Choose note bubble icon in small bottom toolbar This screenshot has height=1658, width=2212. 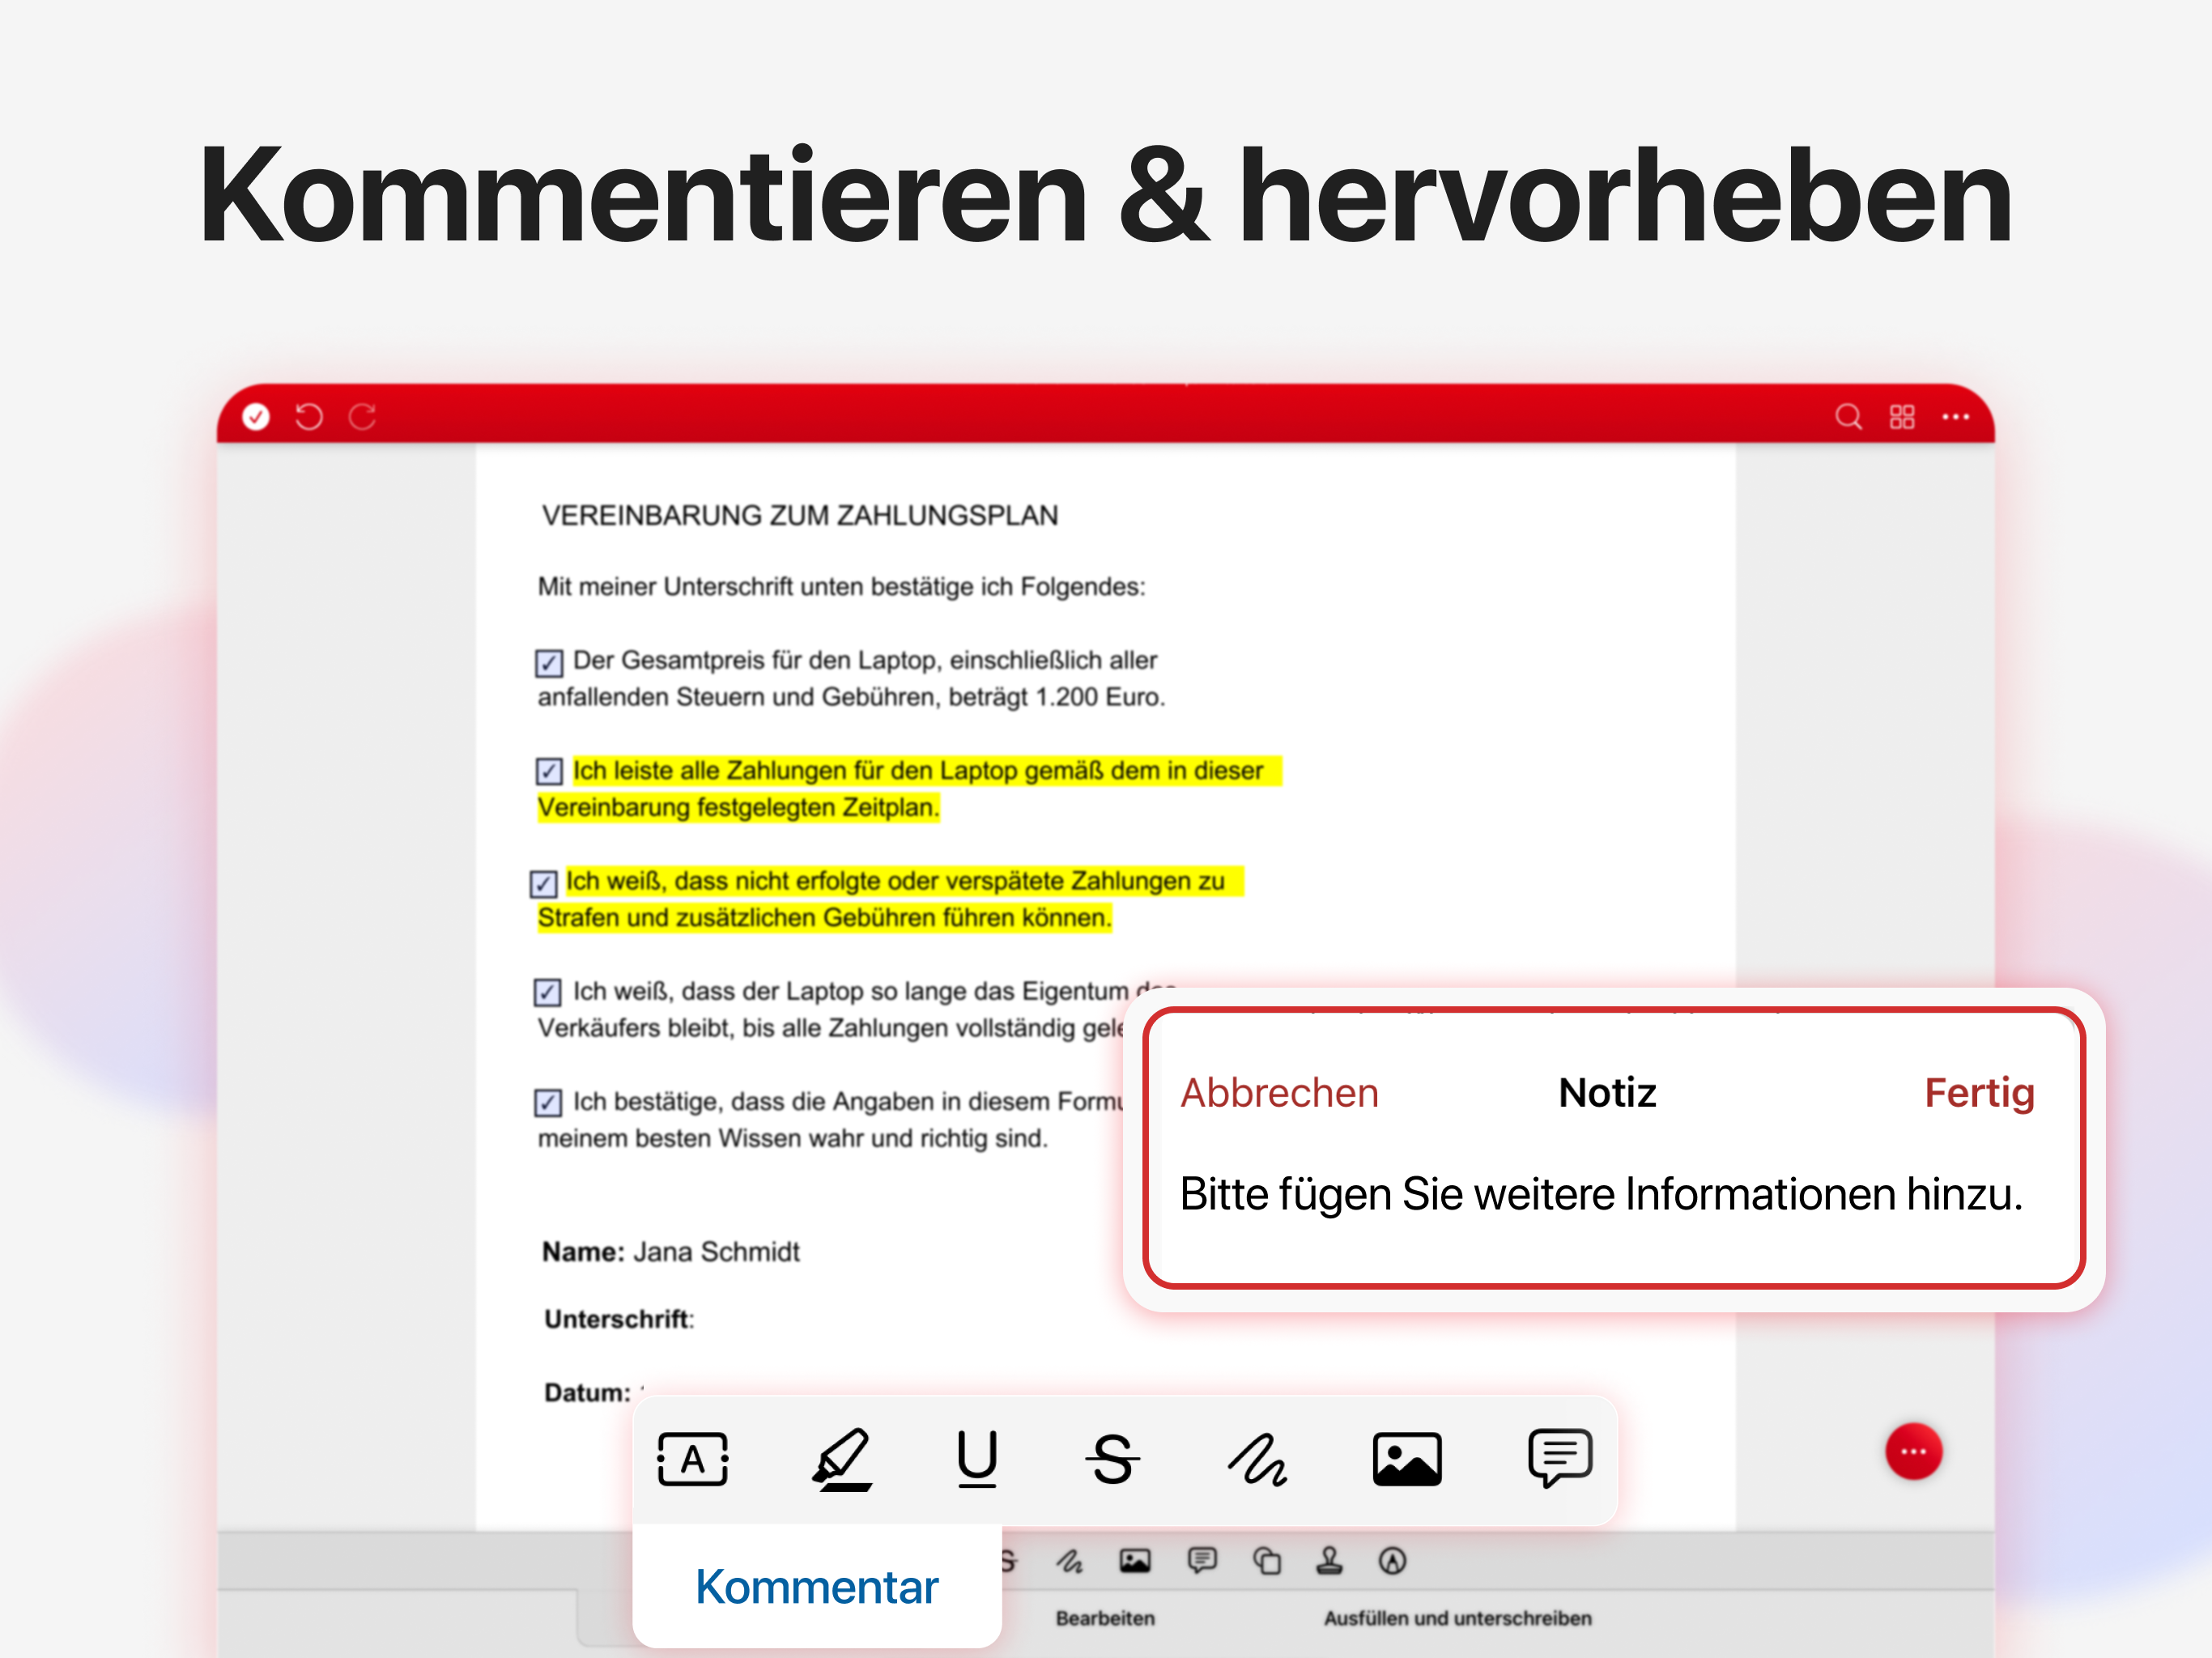coord(1202,1560)
